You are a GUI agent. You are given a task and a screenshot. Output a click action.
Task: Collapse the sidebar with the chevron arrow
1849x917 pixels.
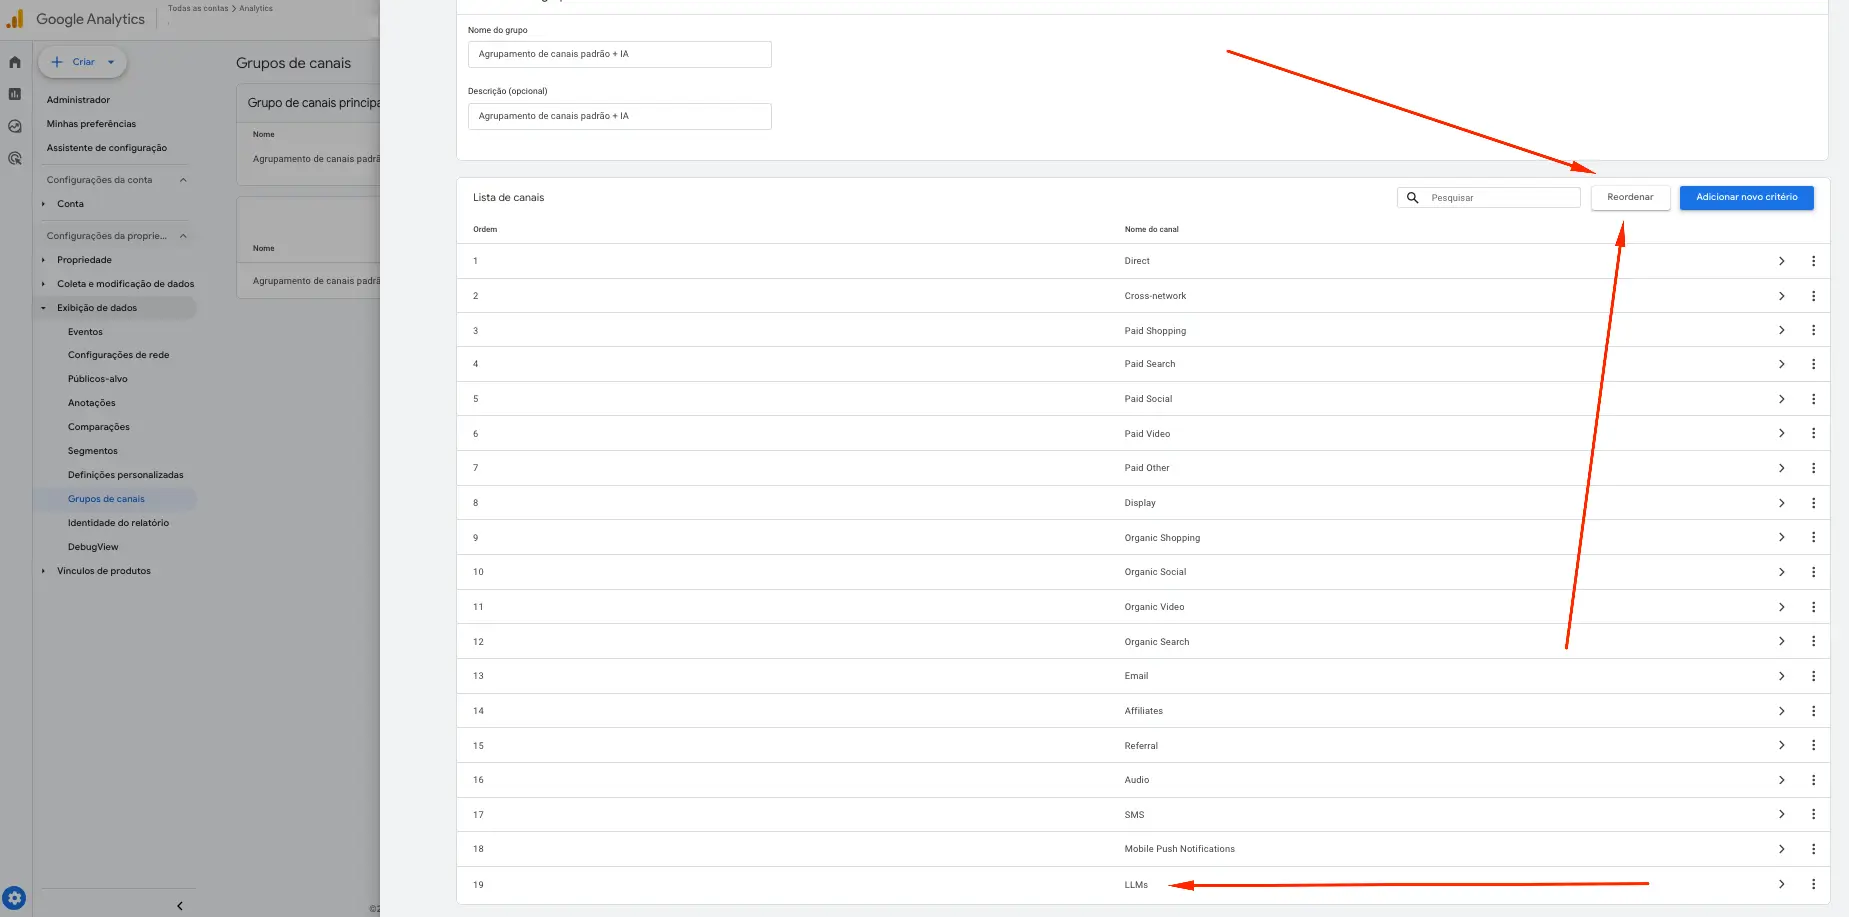point(180,906)
